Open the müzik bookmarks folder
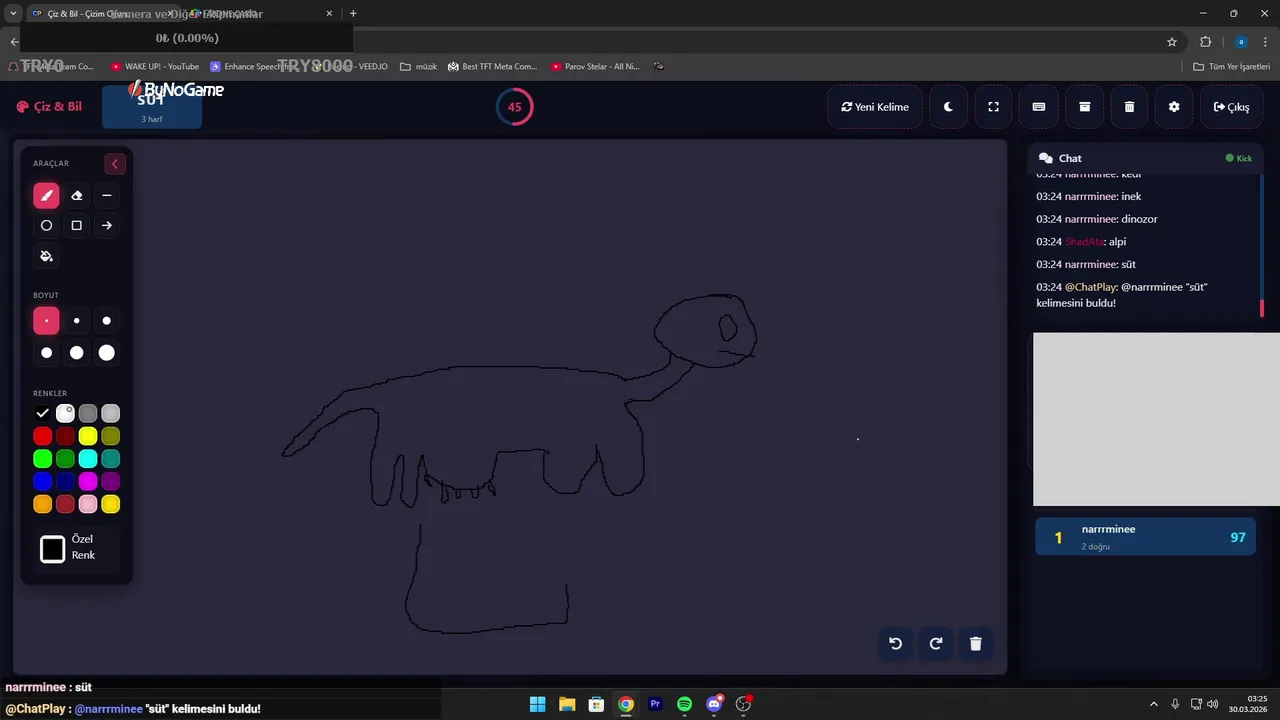Image resolution: width=1280 pixels, height=720 pixels. [419, 67]
